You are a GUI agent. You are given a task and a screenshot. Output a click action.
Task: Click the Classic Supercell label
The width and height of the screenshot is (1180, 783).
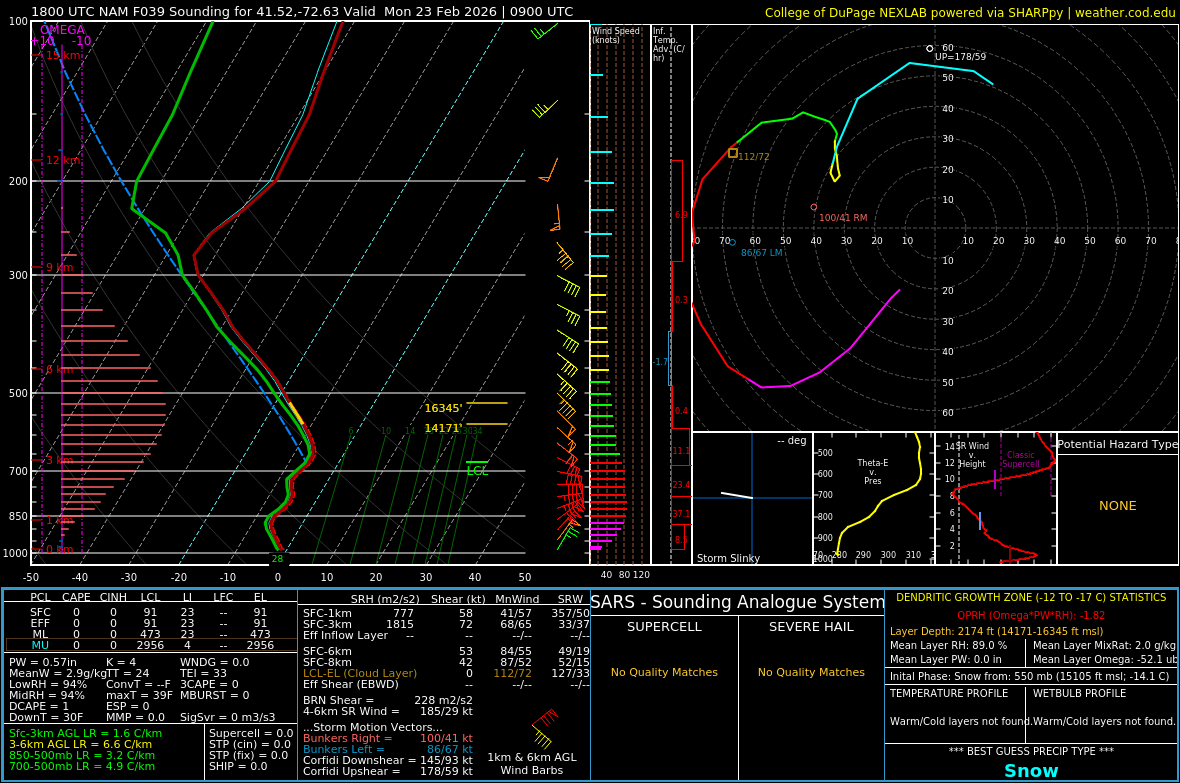tap(1020, 459)
